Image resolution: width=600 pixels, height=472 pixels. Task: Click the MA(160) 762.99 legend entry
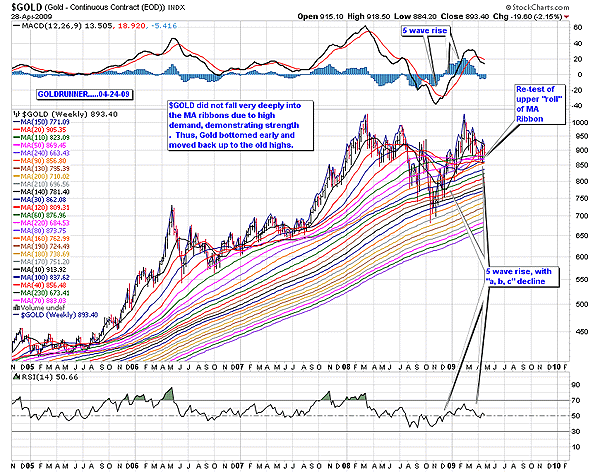46,238
